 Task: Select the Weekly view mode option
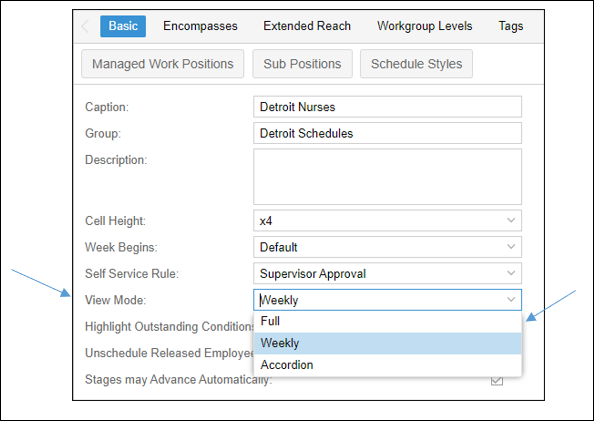[x=387, y=343]
